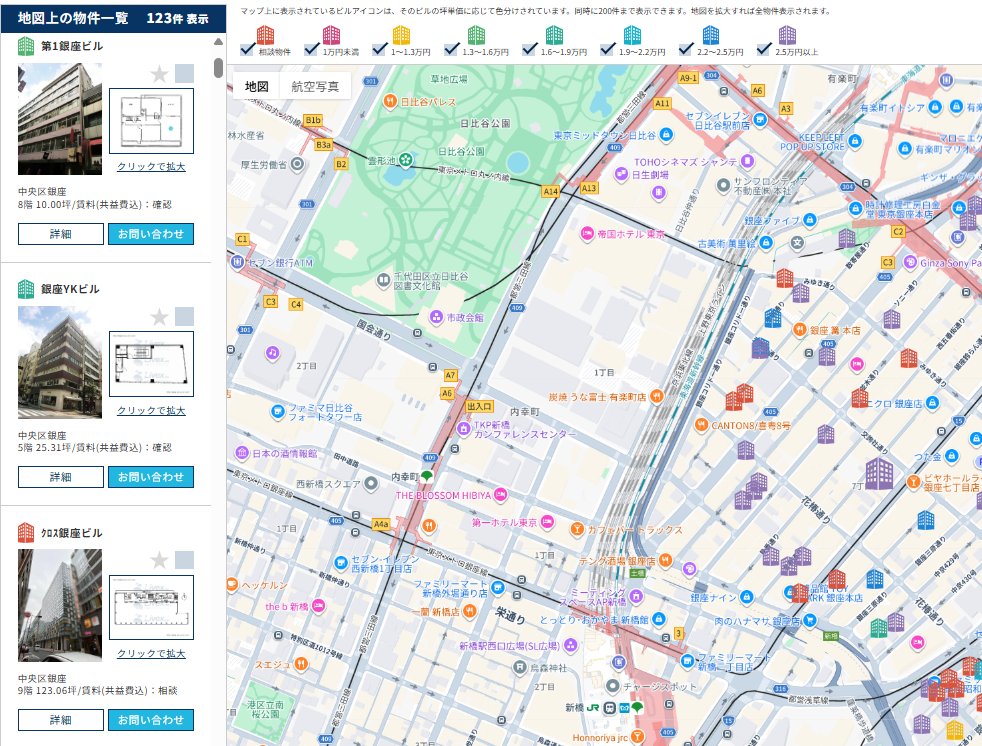The height and width of the screenshot is (746, 982).
Task: Tick the gray selection box for 第1銀座ビル
Action: click(x=184, y=74)
